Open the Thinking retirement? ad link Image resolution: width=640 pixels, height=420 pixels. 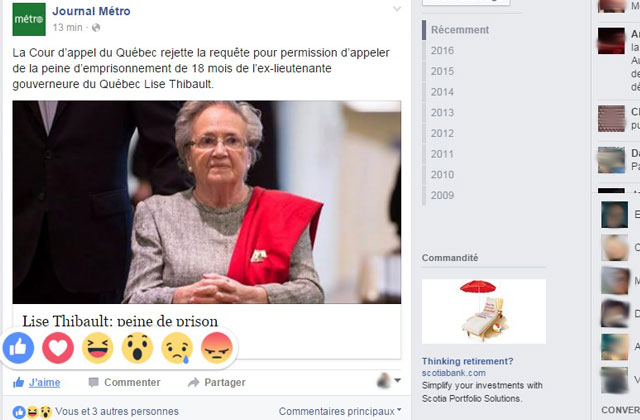coord(467,361)
